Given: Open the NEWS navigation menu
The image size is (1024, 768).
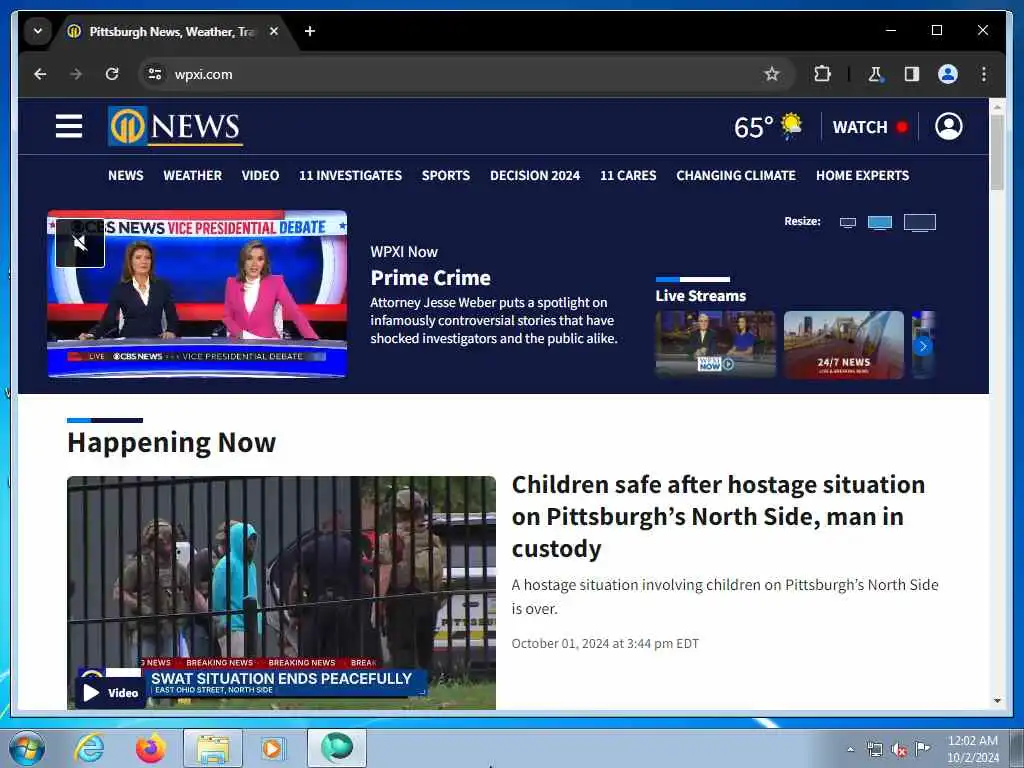Looking at the screenshot, I should (125, 176).
